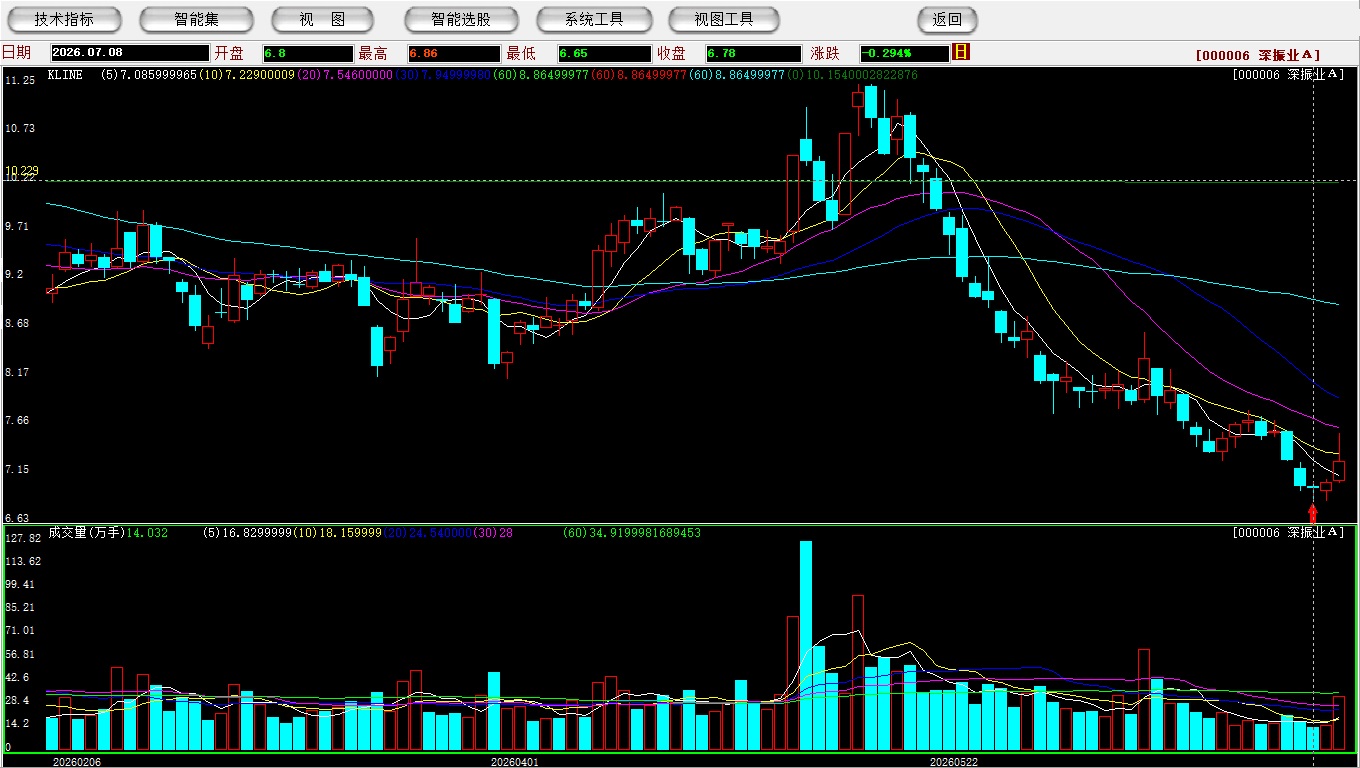
Task: Click the 最高 value field 6.86
Action: coord(454,53)
